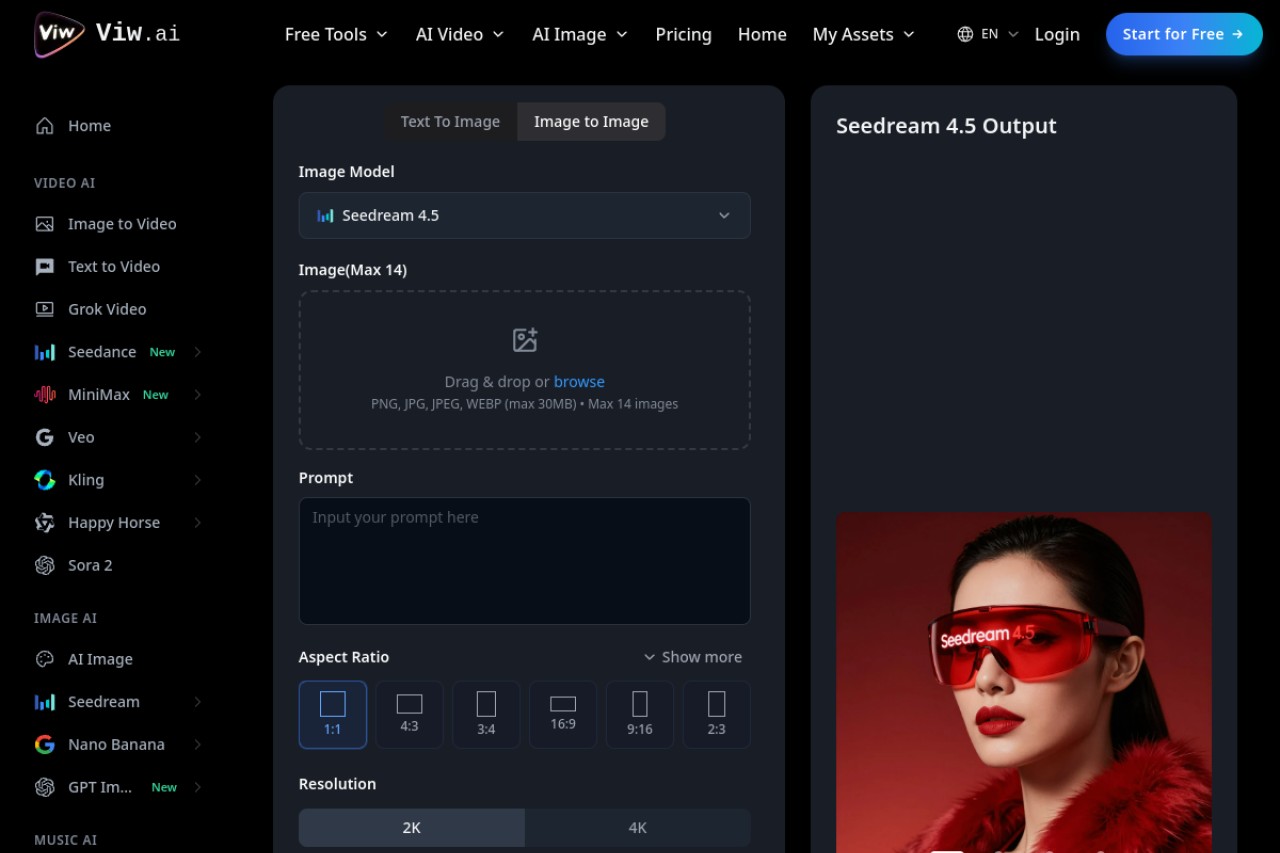Expand the Free Tools menu
This screenshot has height=853, width=1280.
tap(336, 34)
